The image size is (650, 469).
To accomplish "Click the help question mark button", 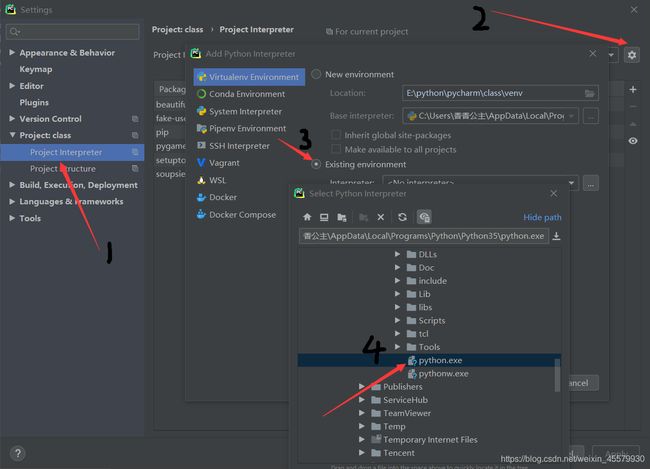I will click(18, 453).
